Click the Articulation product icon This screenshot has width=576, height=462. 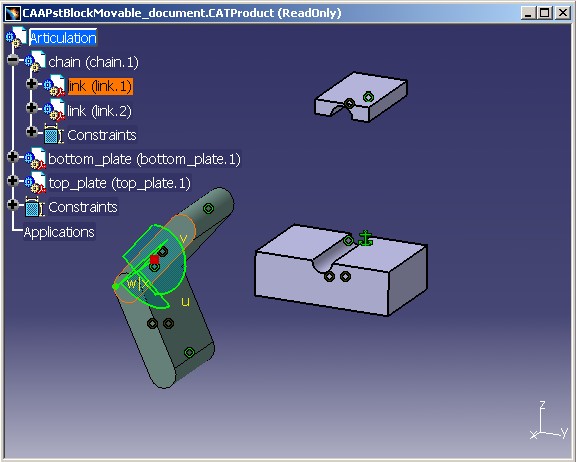pos(16,37)
